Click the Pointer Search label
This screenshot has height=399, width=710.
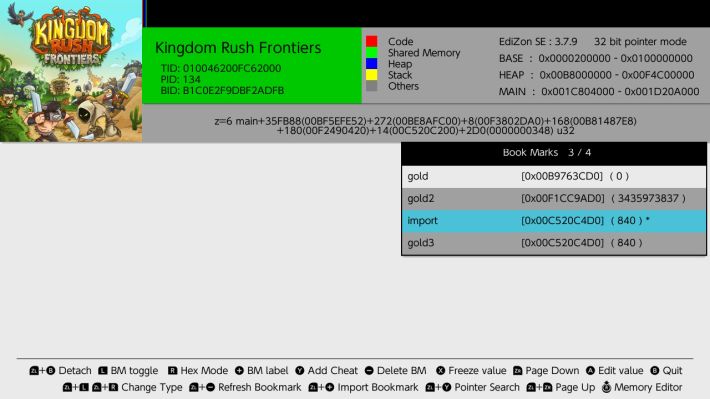[487, 387]
